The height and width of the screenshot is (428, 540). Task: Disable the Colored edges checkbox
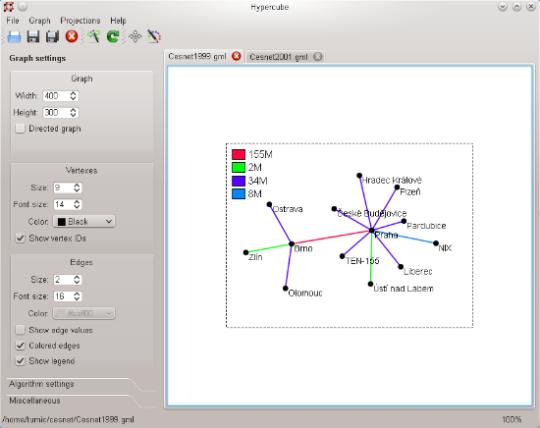point(20,345)
